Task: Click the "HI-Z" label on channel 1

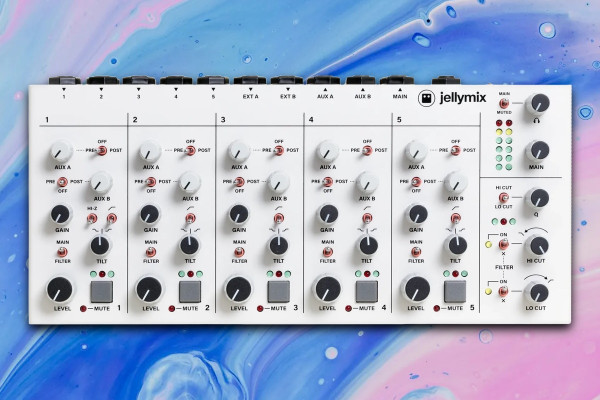Action: point(92,208)
